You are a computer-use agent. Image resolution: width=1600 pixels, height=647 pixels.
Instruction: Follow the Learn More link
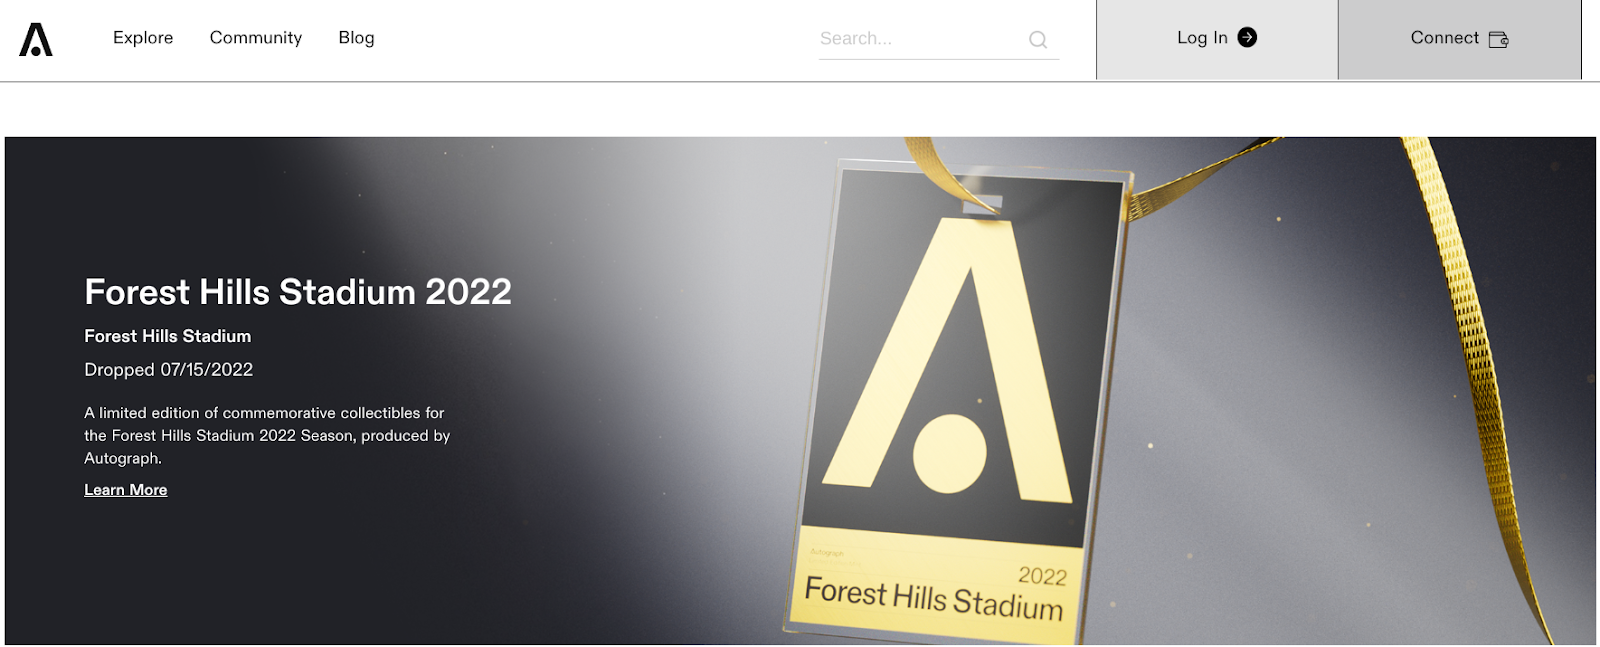click(126, 490)
